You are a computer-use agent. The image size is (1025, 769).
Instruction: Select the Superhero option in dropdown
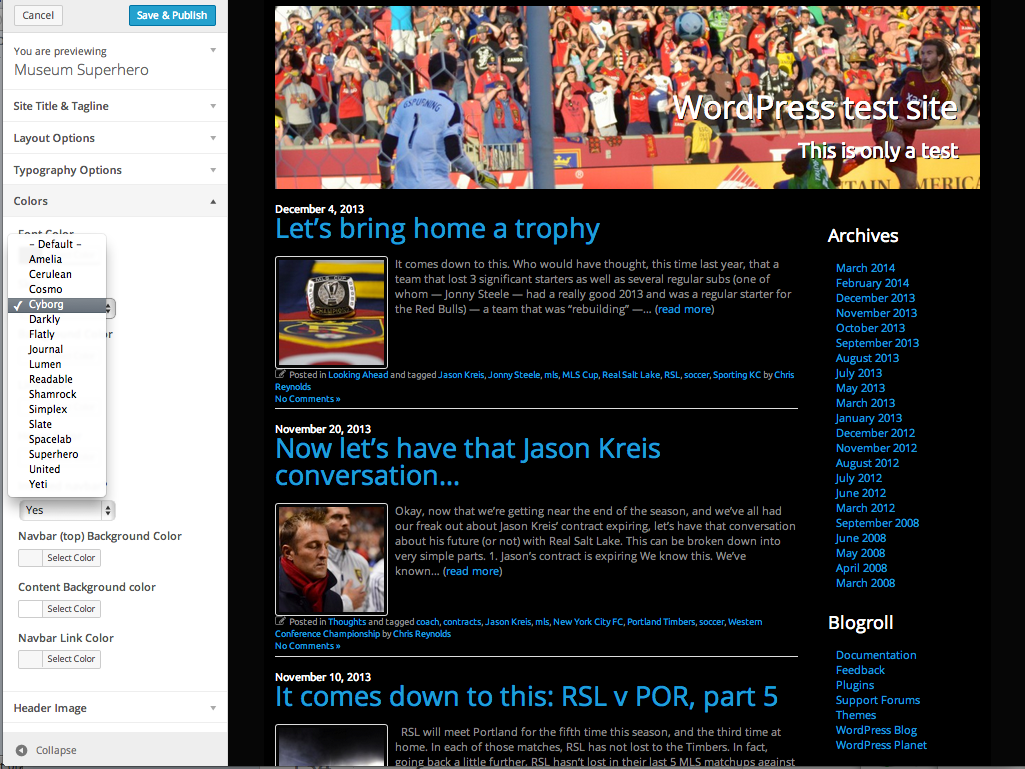pyautogui.click(x=53, y=454)
